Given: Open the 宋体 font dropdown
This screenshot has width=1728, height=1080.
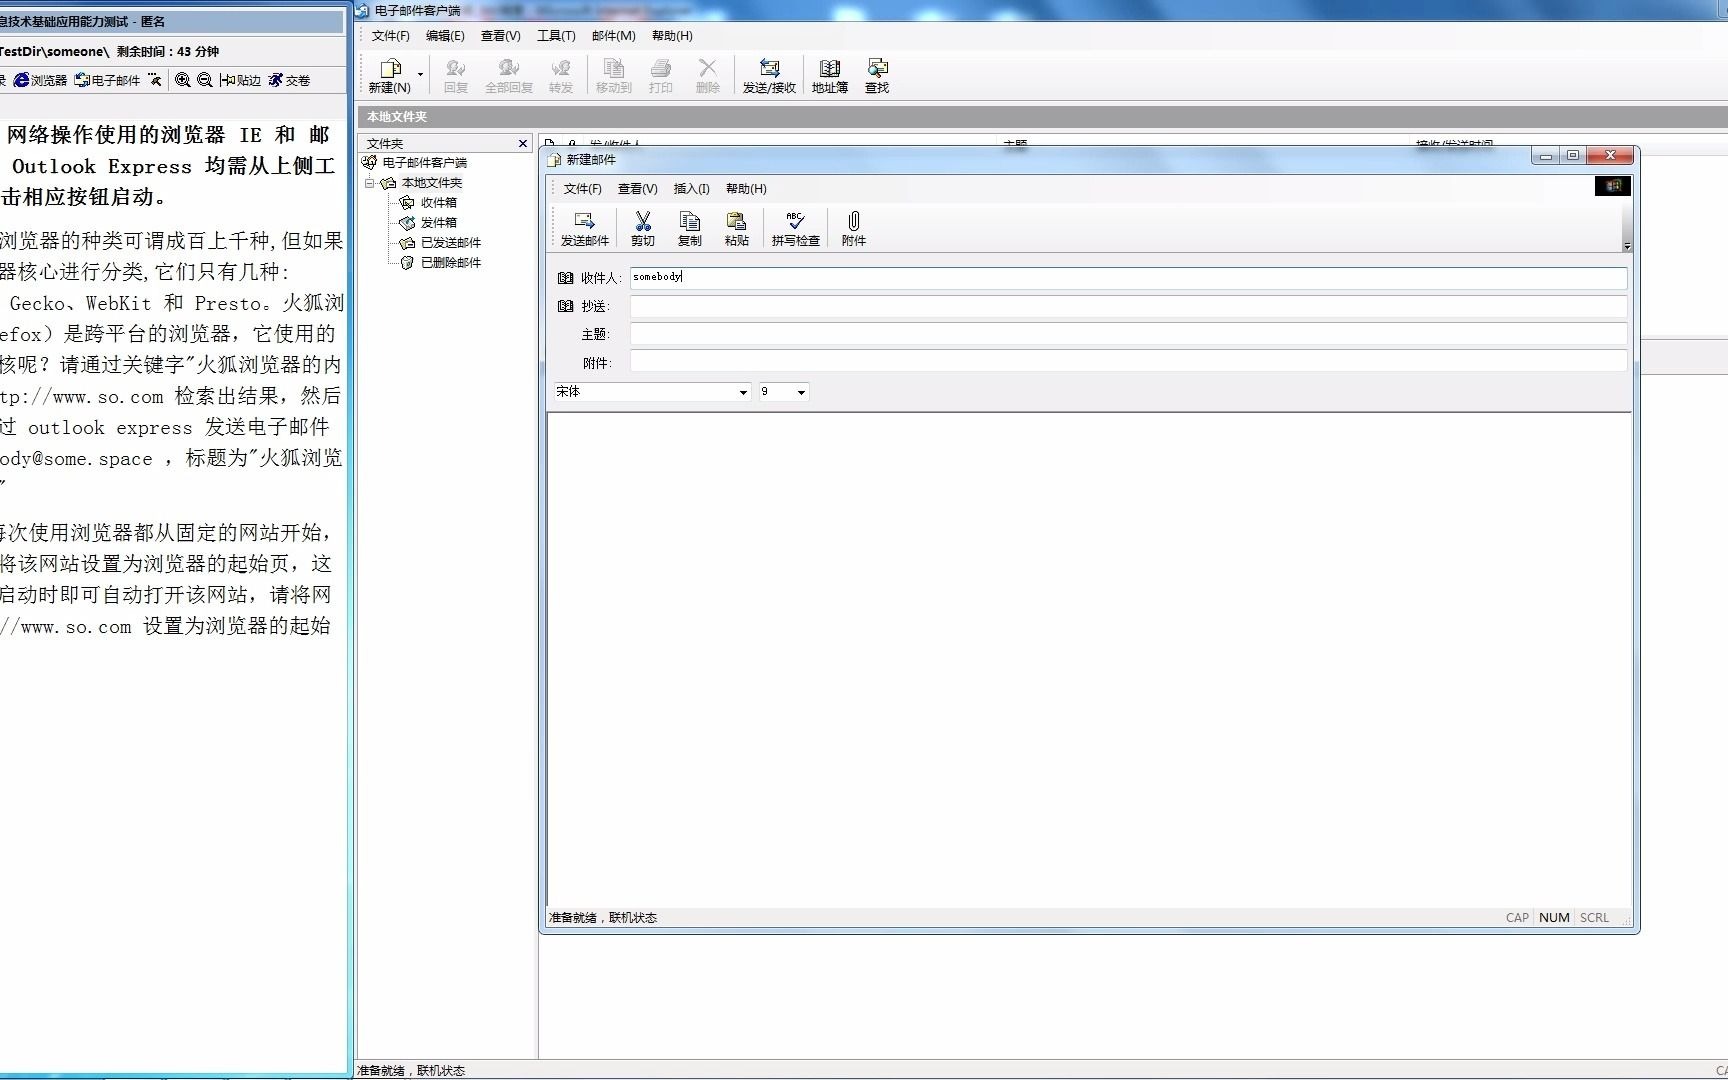Looking at the screenshot, I should [743, 392].
